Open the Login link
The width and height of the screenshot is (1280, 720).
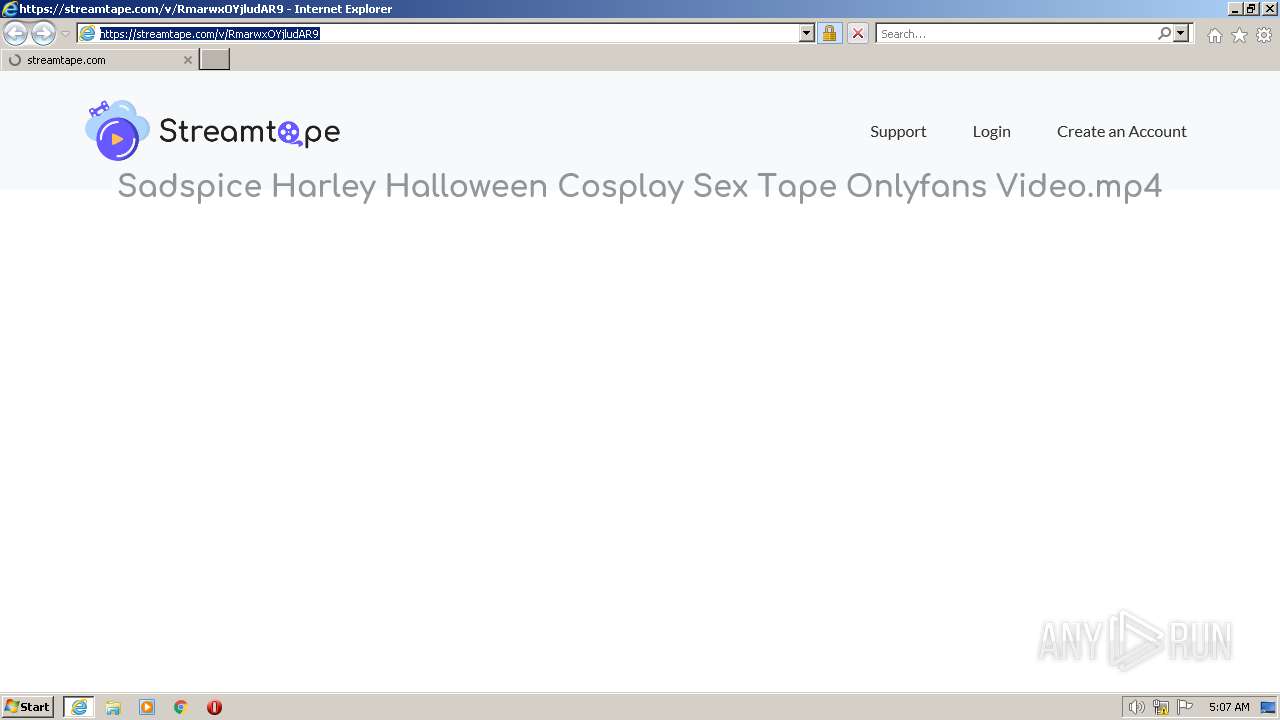991,131
